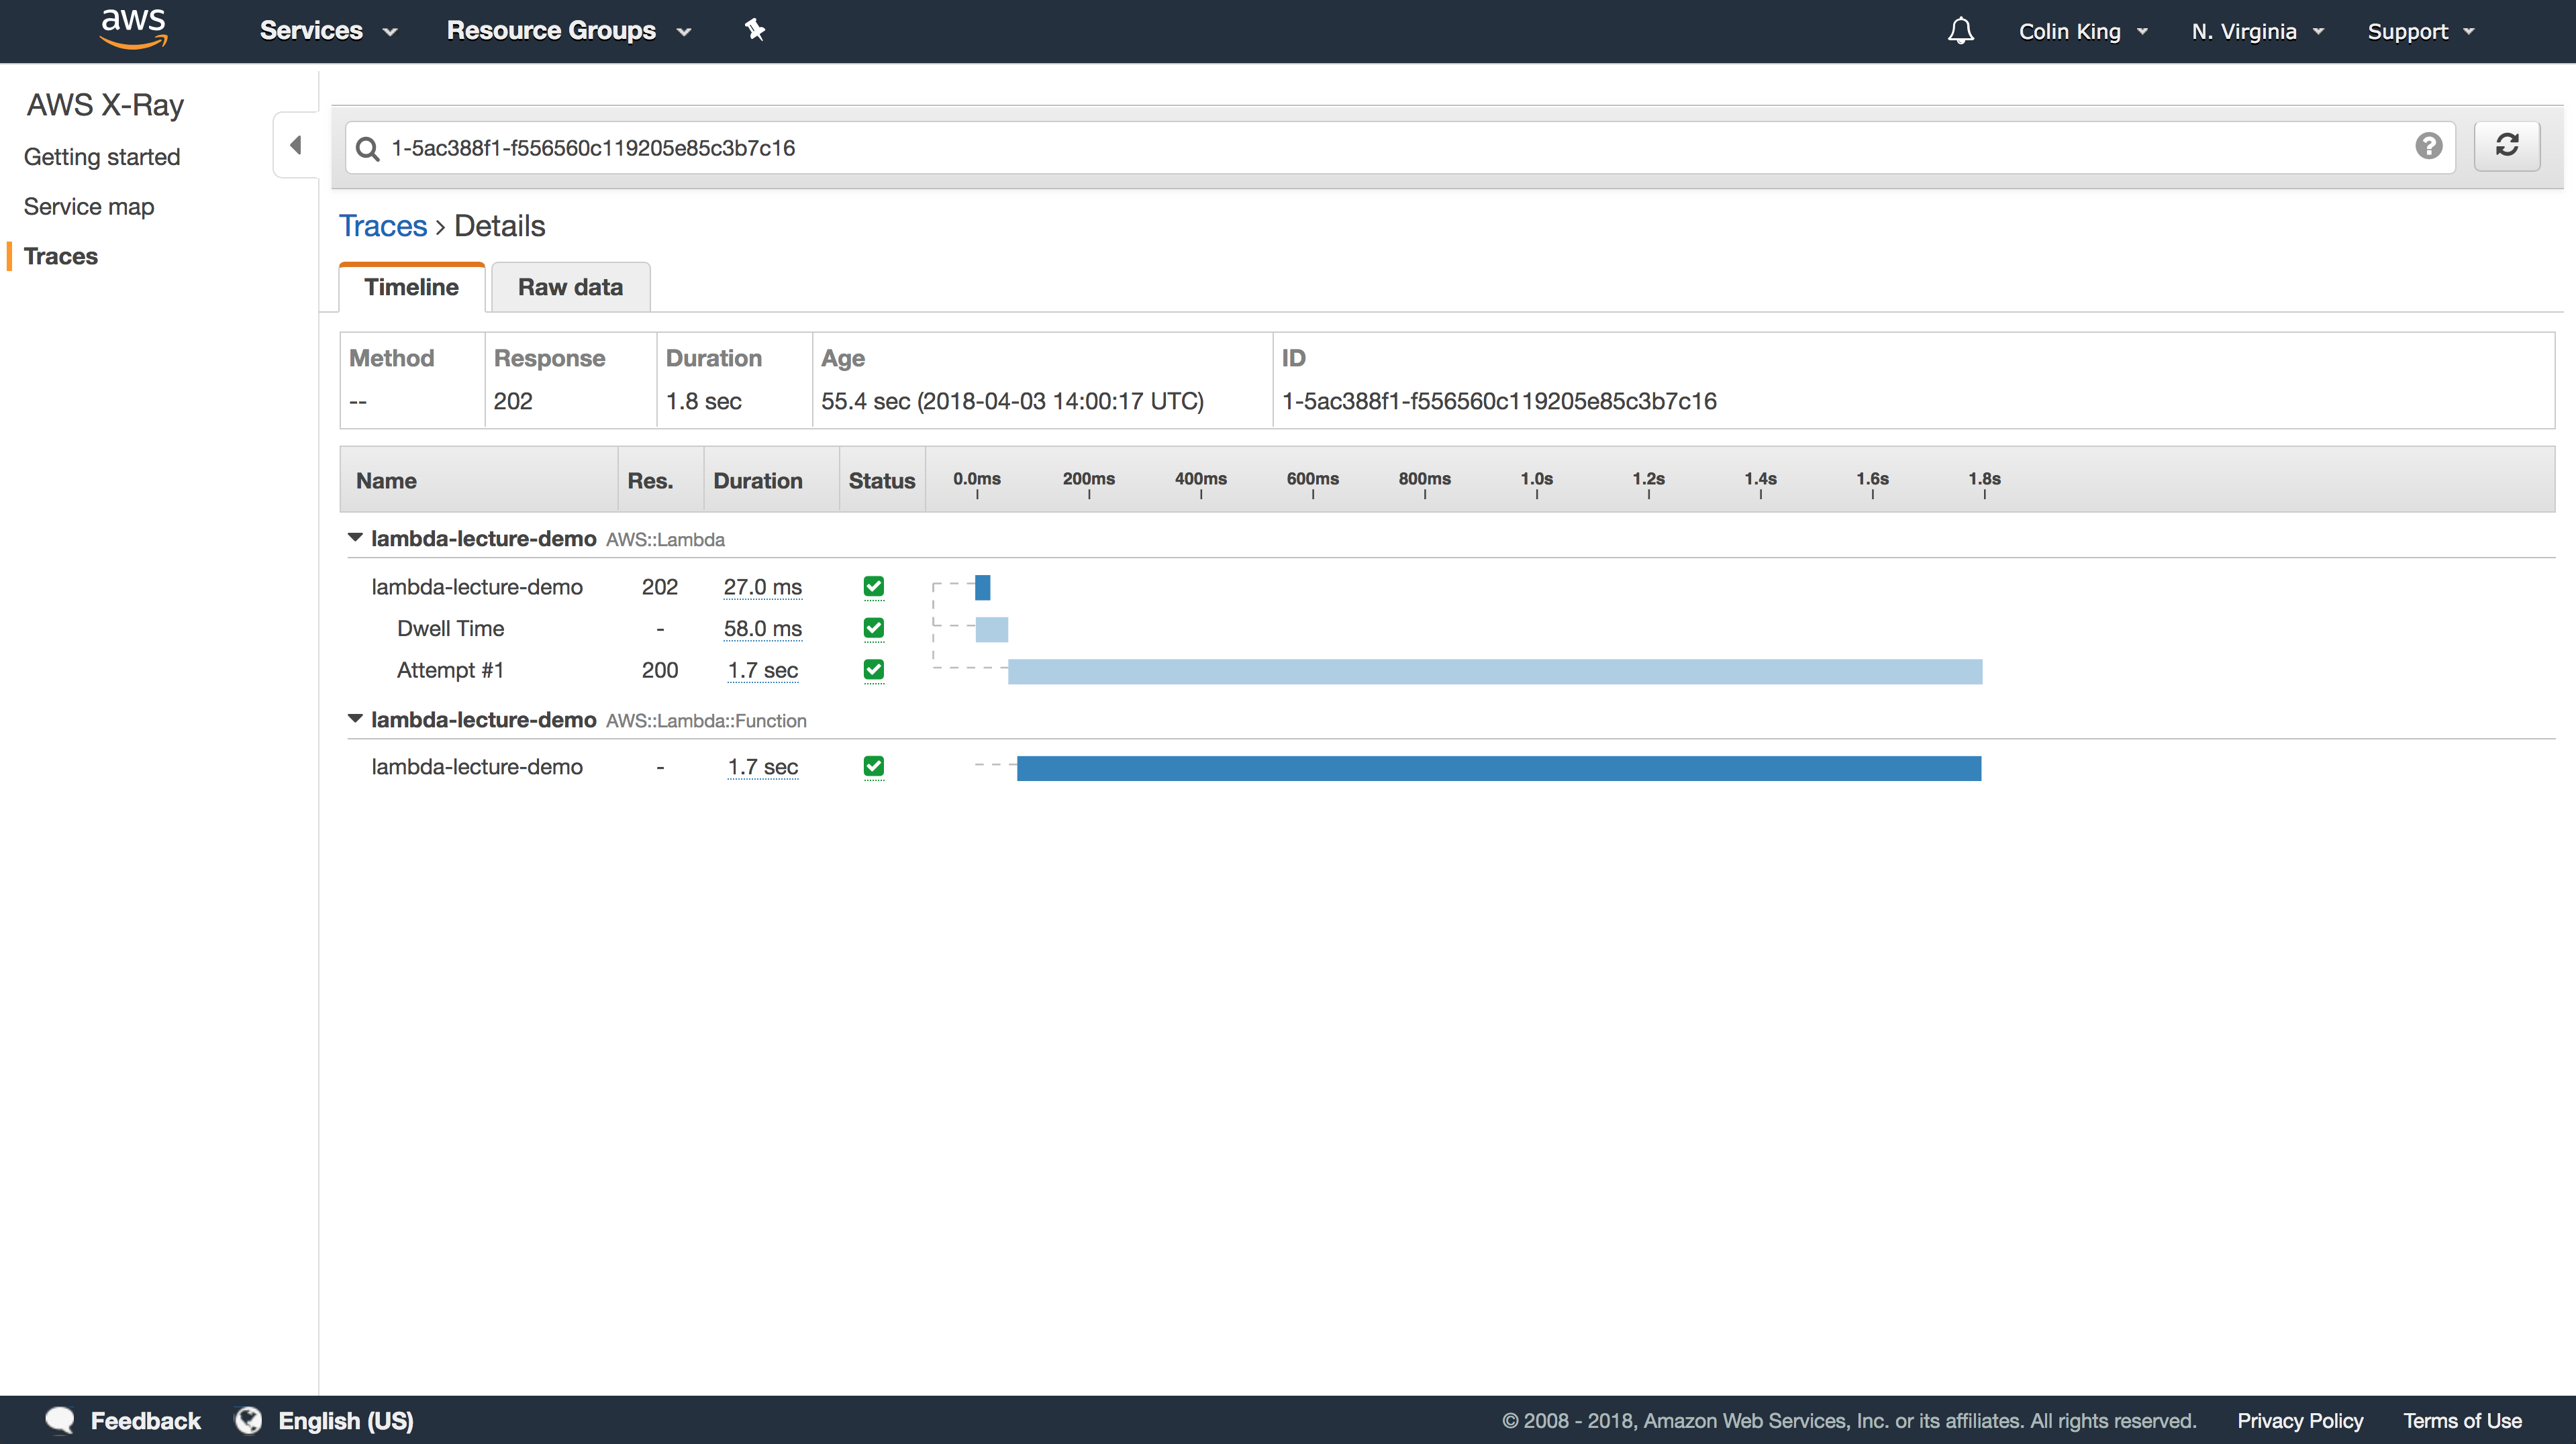2576x1444 pixels.
Task: Click the Attempt #1 status checkmark
Action: tap(873, 670)
